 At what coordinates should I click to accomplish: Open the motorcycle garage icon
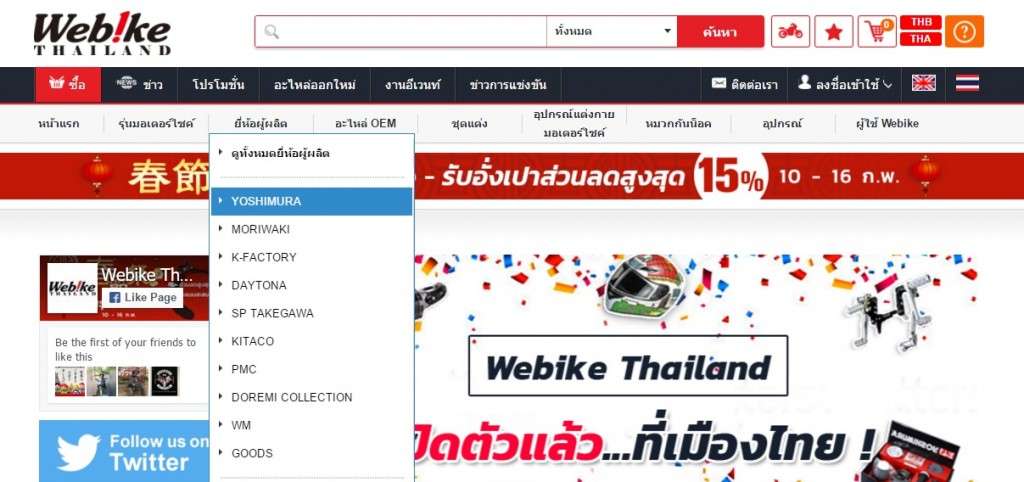coord(790,31)
